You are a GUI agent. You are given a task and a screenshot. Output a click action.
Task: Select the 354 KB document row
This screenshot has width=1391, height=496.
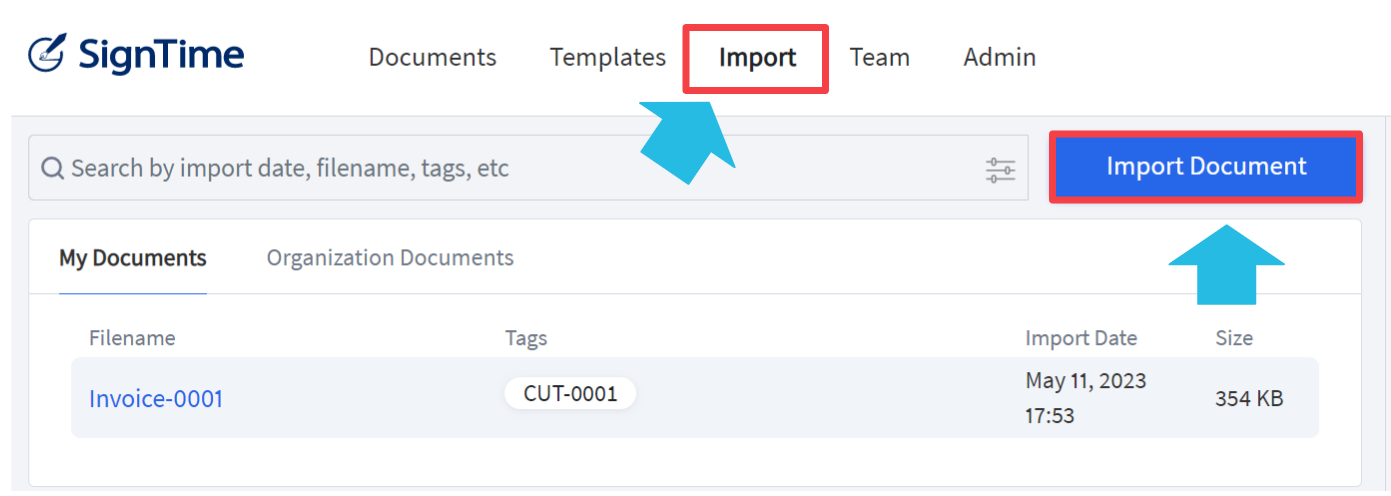[695, 398]
